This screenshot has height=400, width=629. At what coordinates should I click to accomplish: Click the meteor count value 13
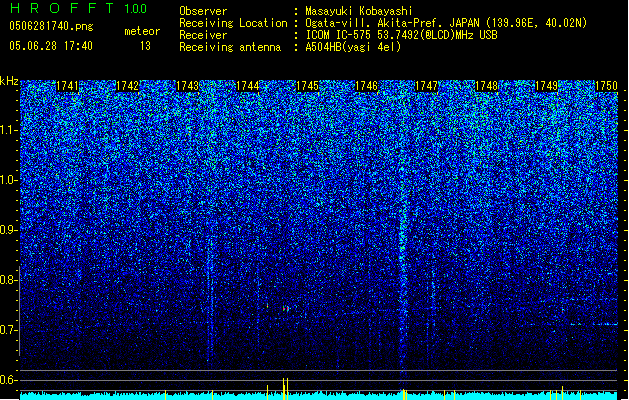tap(145, 46)
